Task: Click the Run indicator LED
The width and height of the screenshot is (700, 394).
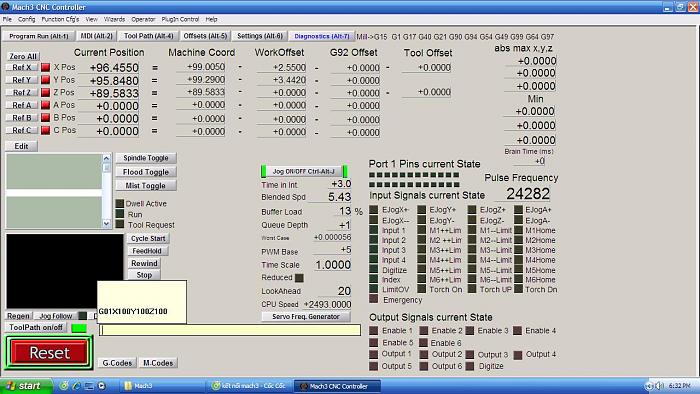Action: pyautogui.click(x=120, y=214)
